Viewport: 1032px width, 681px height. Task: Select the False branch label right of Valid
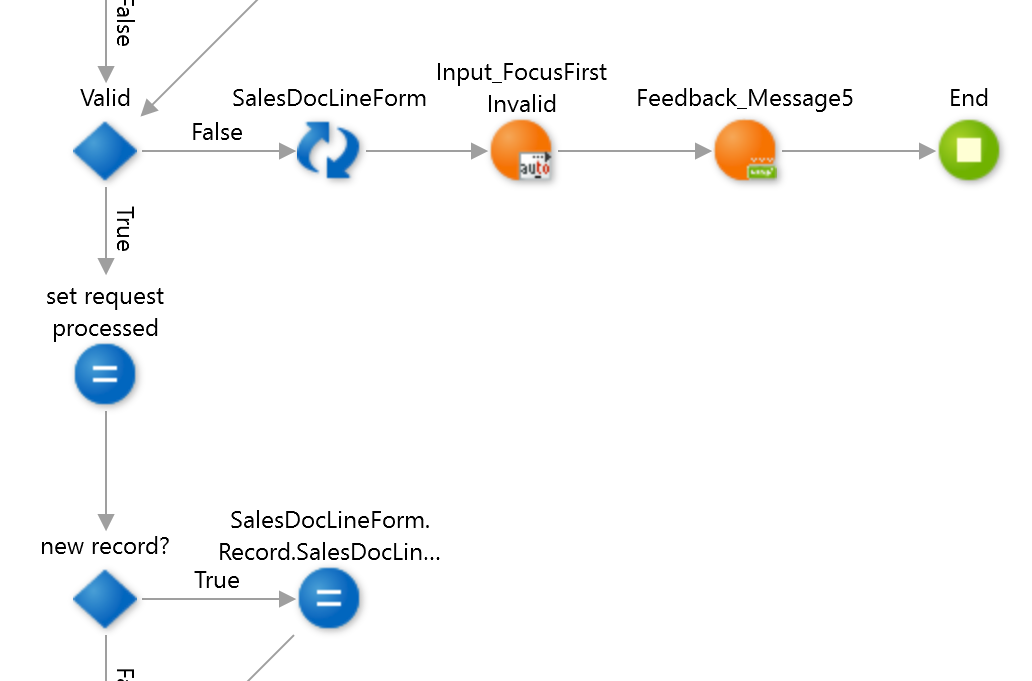click(x=217, y=132)
